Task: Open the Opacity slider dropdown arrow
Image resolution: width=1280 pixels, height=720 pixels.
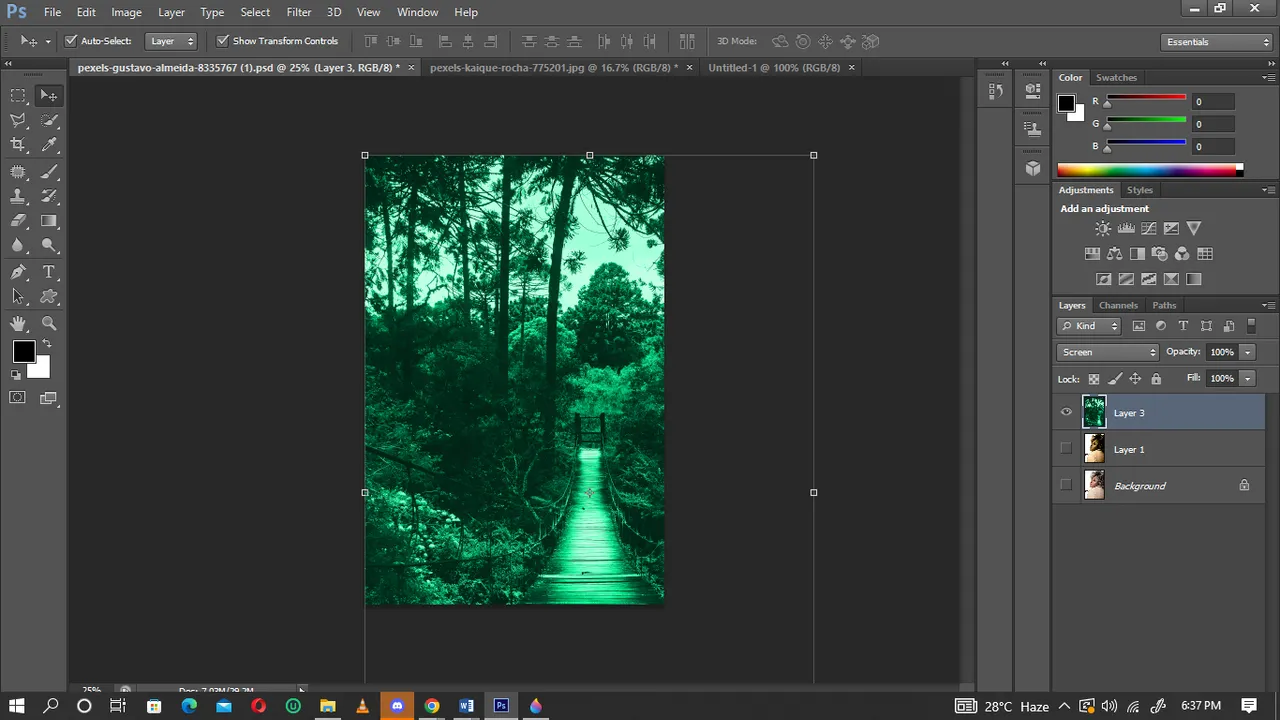Action: (1247, 352)
